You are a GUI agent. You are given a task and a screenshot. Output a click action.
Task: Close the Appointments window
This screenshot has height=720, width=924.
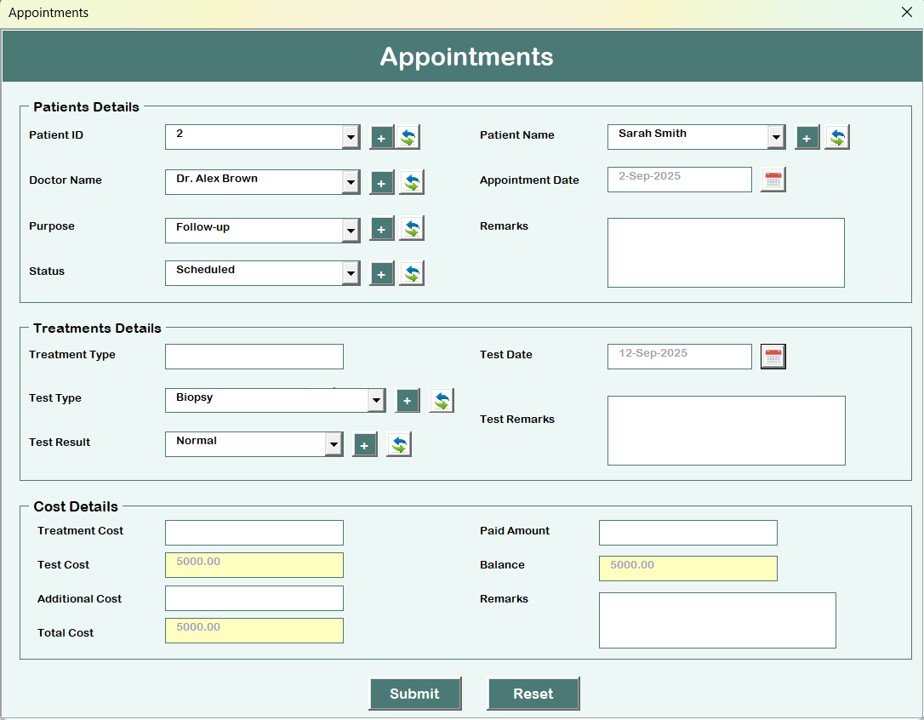click(907, 12)
